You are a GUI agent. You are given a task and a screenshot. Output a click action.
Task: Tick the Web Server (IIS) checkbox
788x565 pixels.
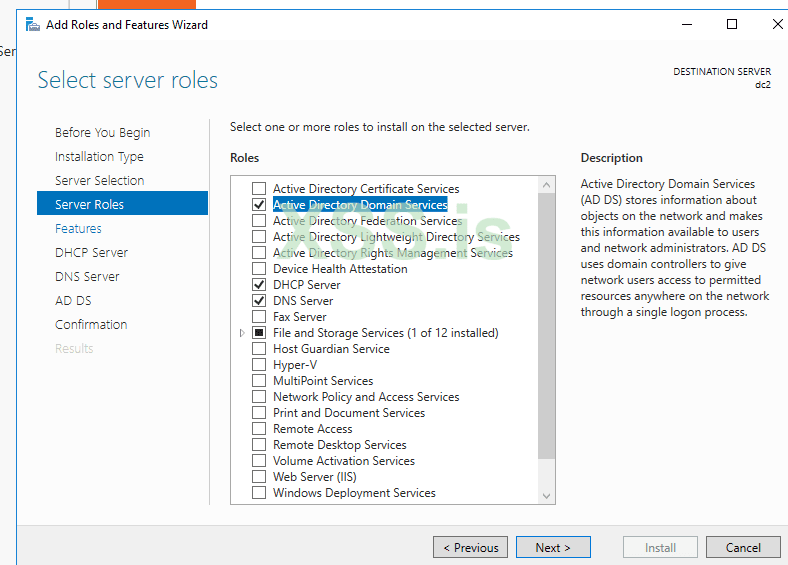[259, 477]
